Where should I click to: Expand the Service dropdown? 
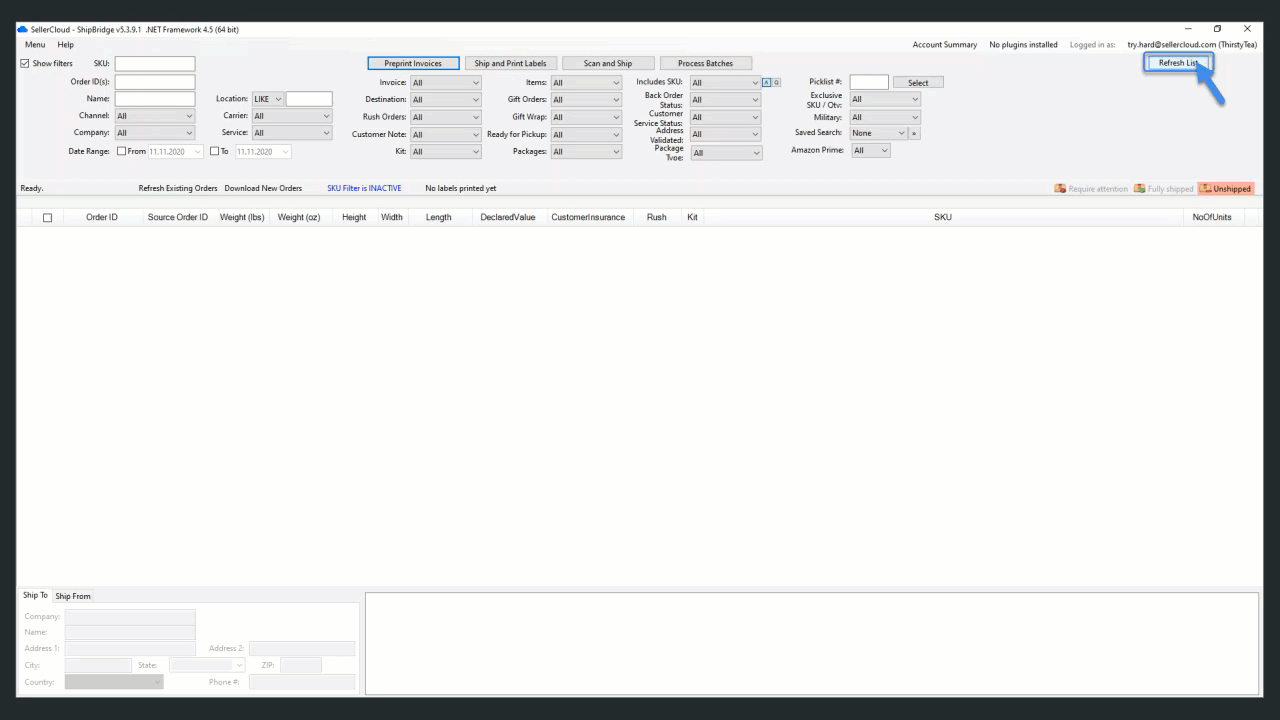[292, 133]
